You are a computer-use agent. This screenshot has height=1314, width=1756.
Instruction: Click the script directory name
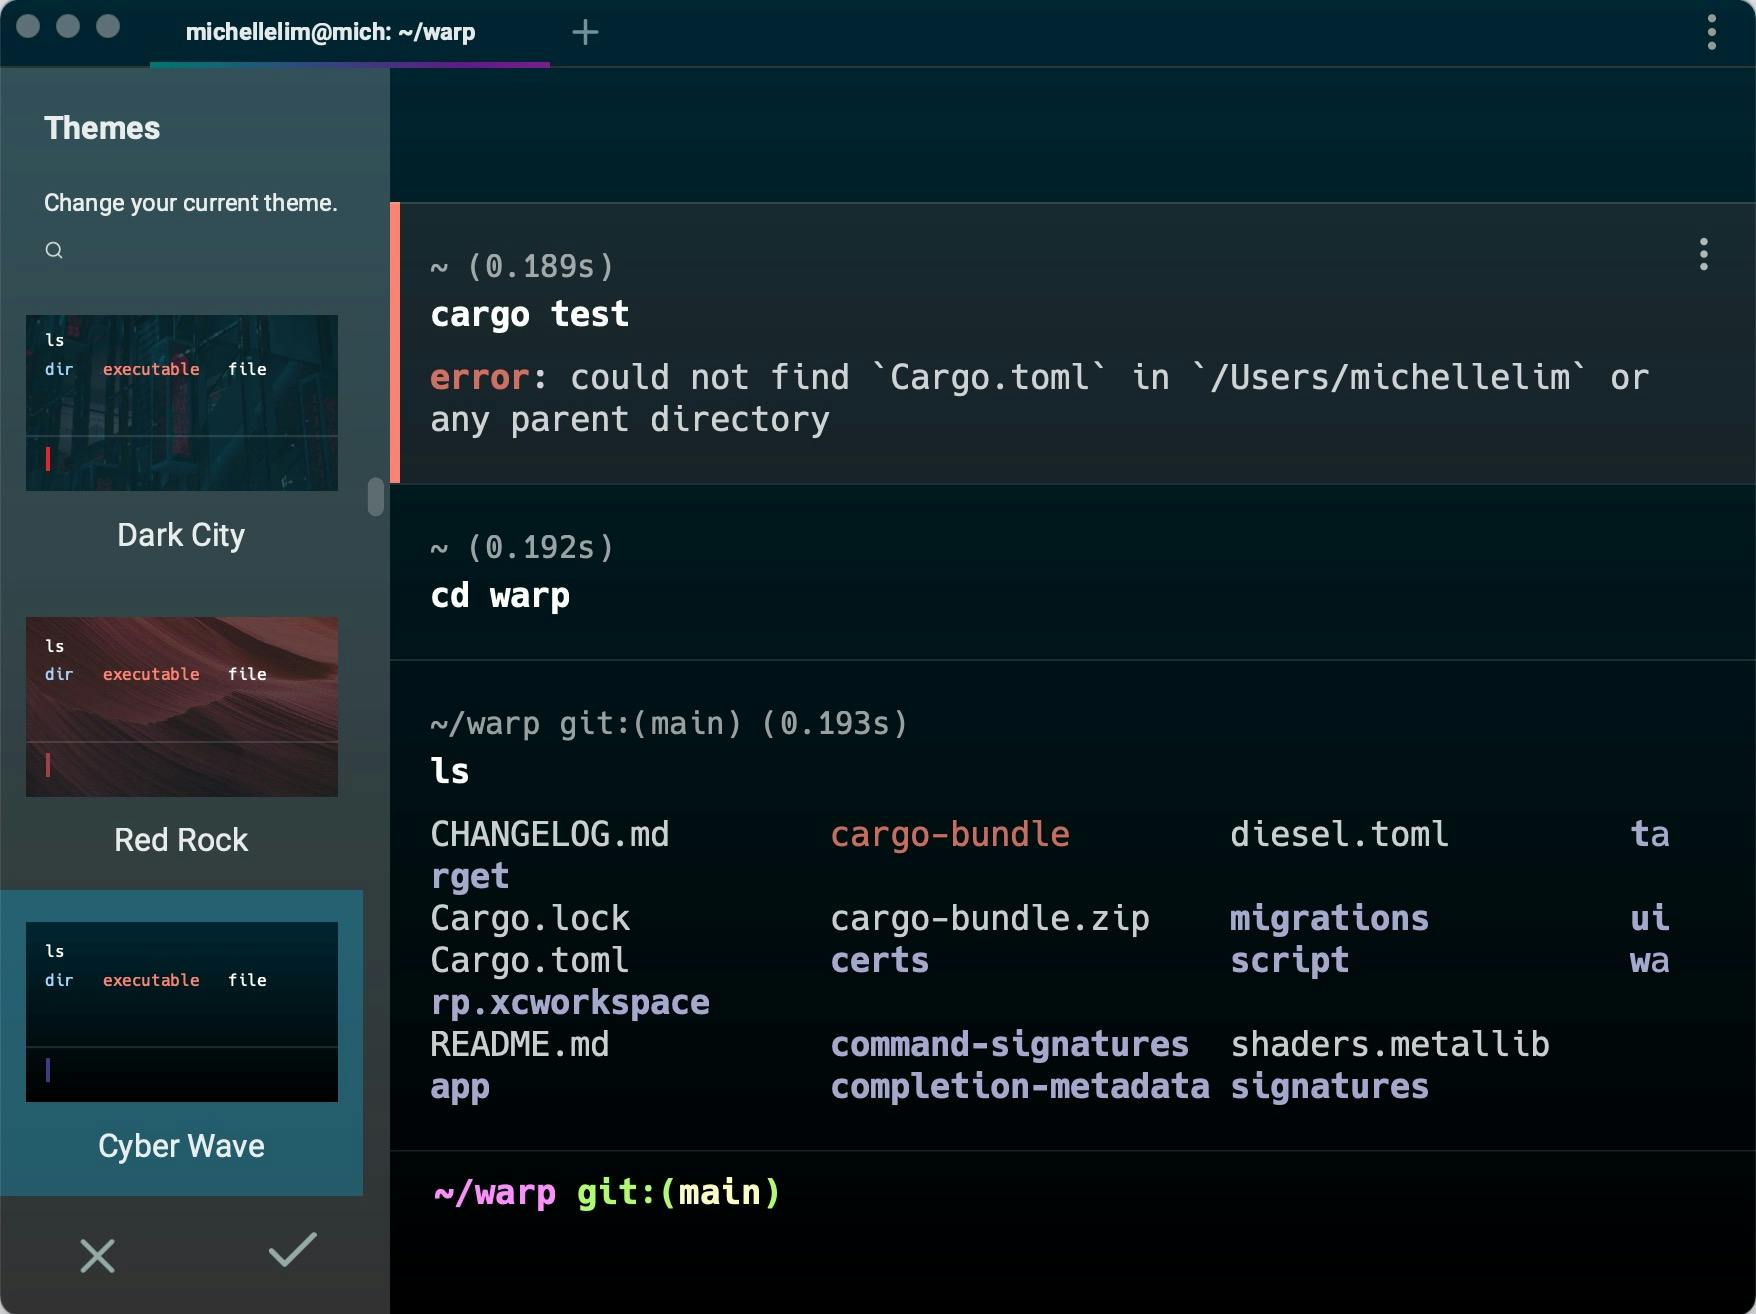click(x=1290, y=960)
